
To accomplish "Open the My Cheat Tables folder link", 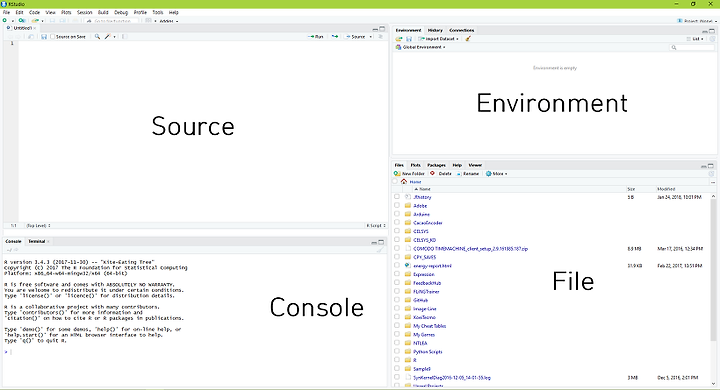I will pyautogui.click(x=429, y=326).
